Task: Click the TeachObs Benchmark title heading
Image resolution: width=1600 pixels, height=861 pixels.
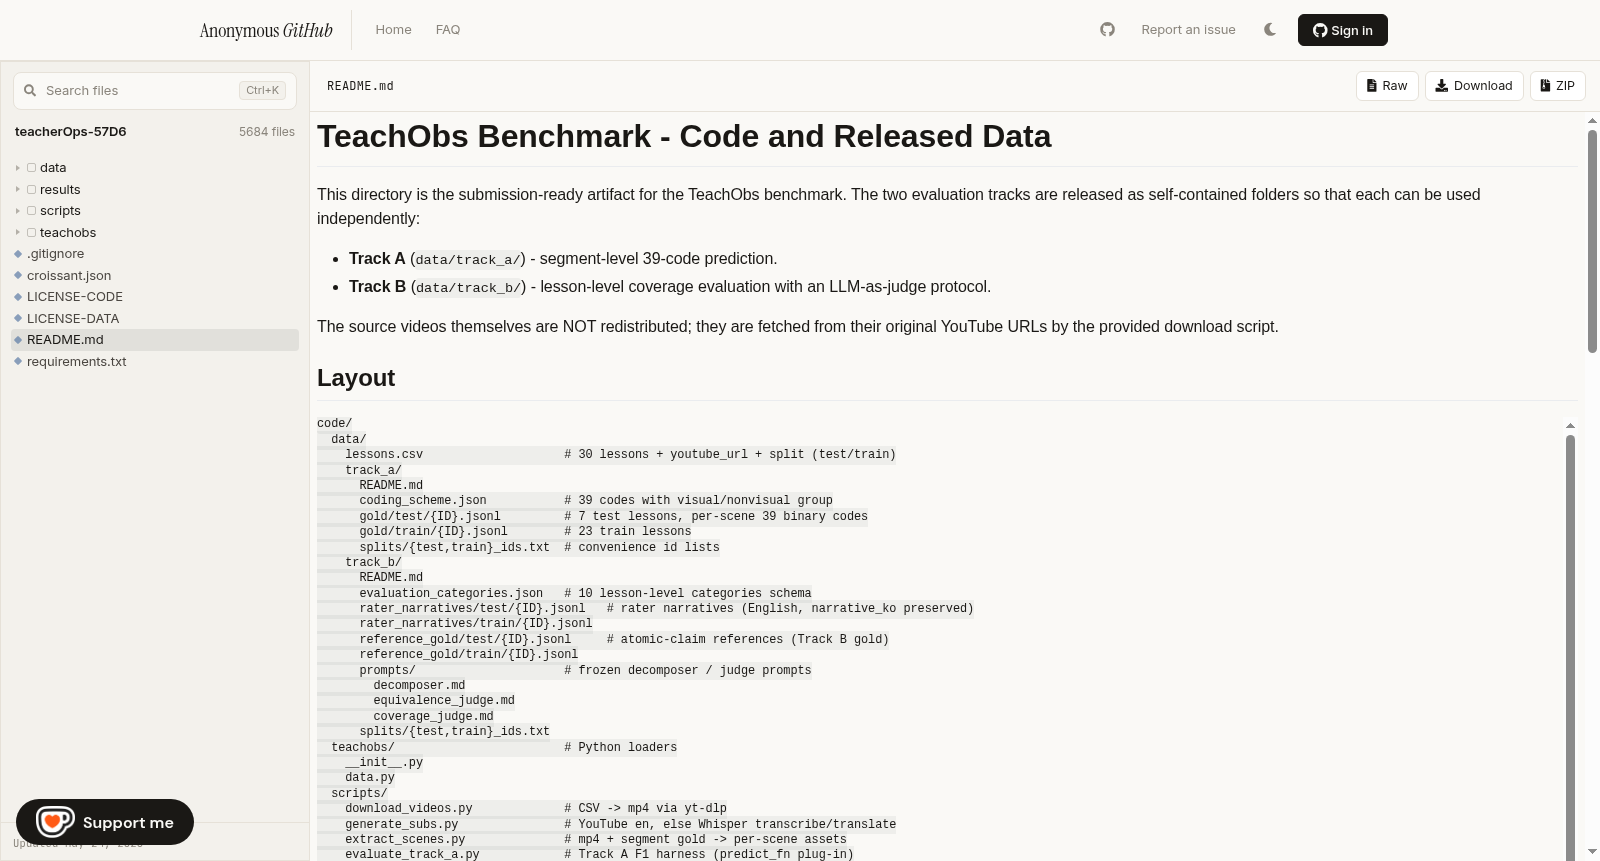Action: (684, 136)
